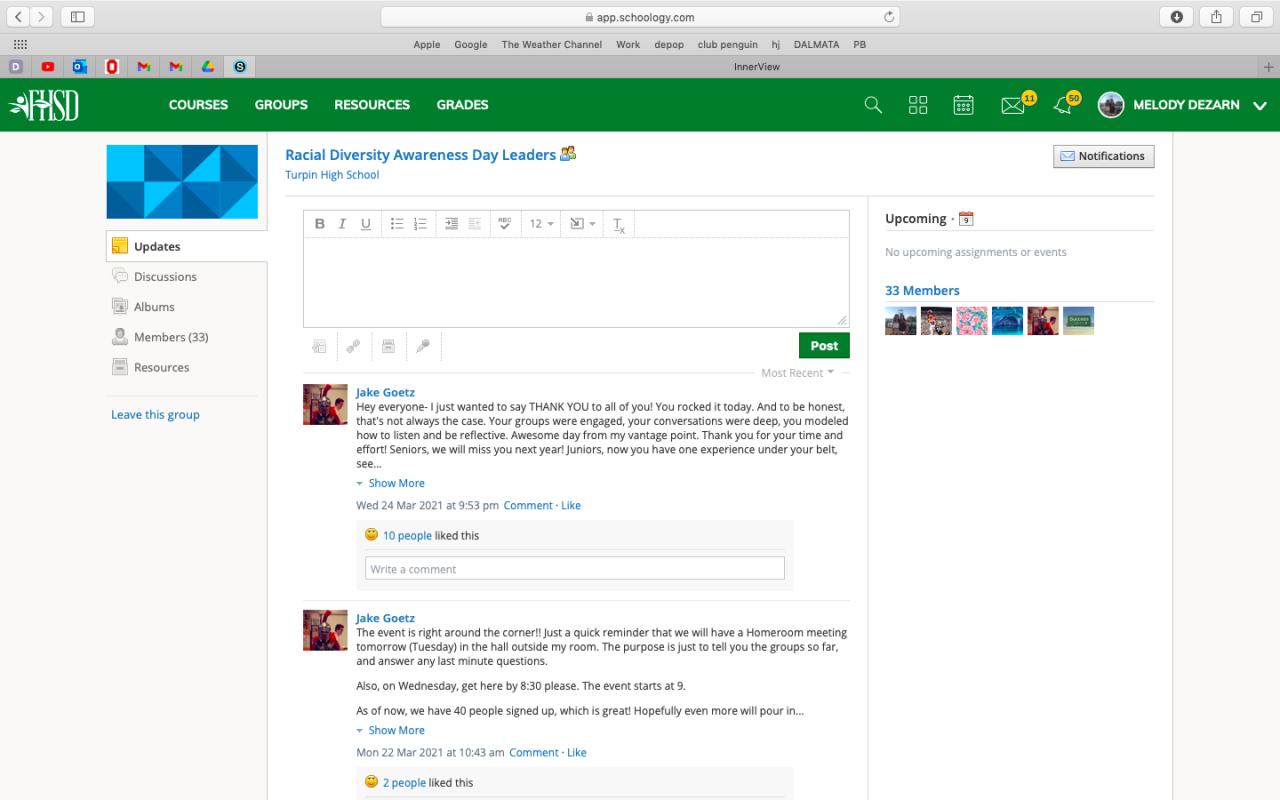The height and width of the screenshot is (800, 1280).
Task: Open the font size 12 dropdown
Action: (x=541, y=224)
